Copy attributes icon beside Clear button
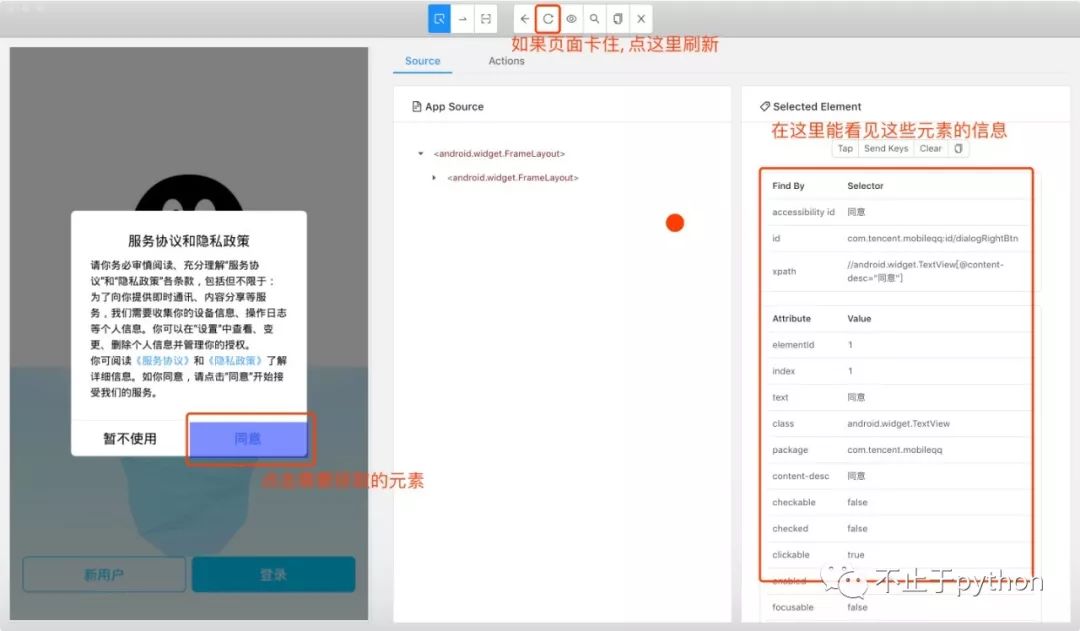 click(x=958, y=149)
